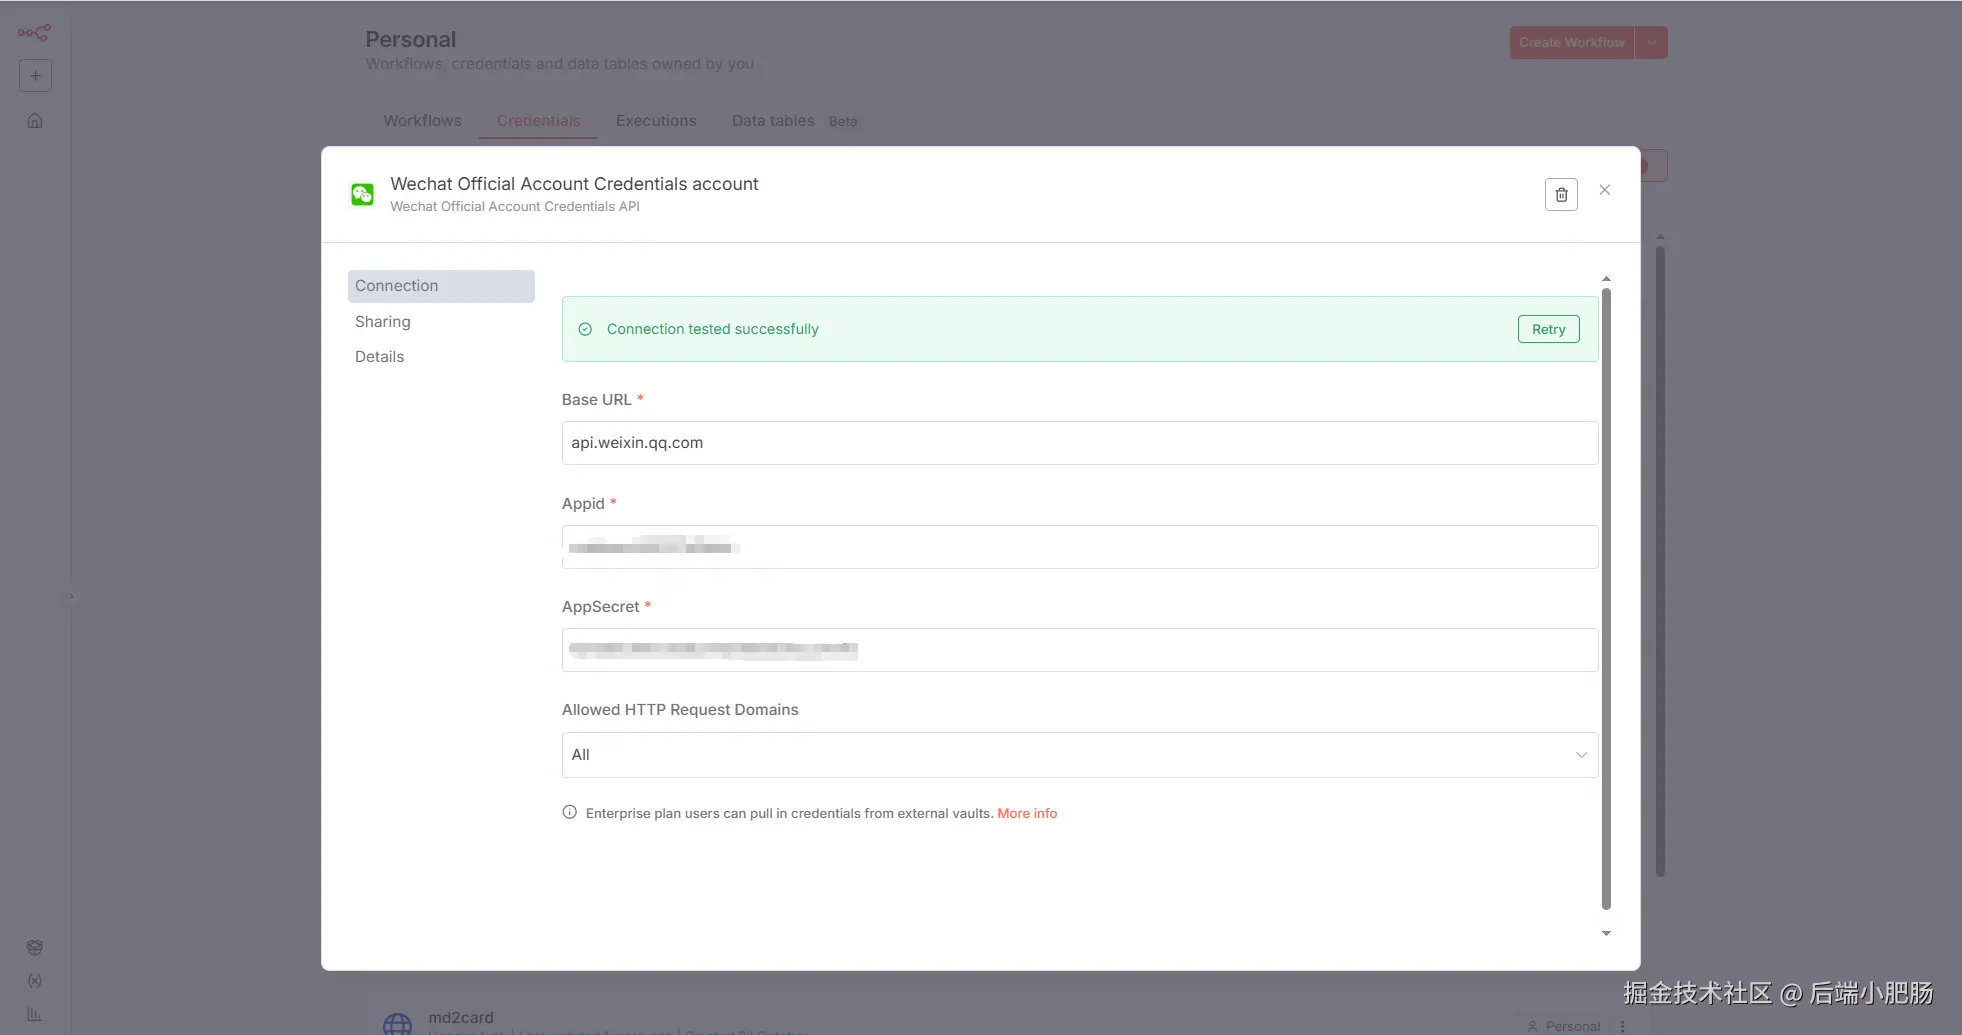Focus the AppSecret input field
Image resolution: width=1962 pixels, height=1035 pixels.
(1080, 650)
